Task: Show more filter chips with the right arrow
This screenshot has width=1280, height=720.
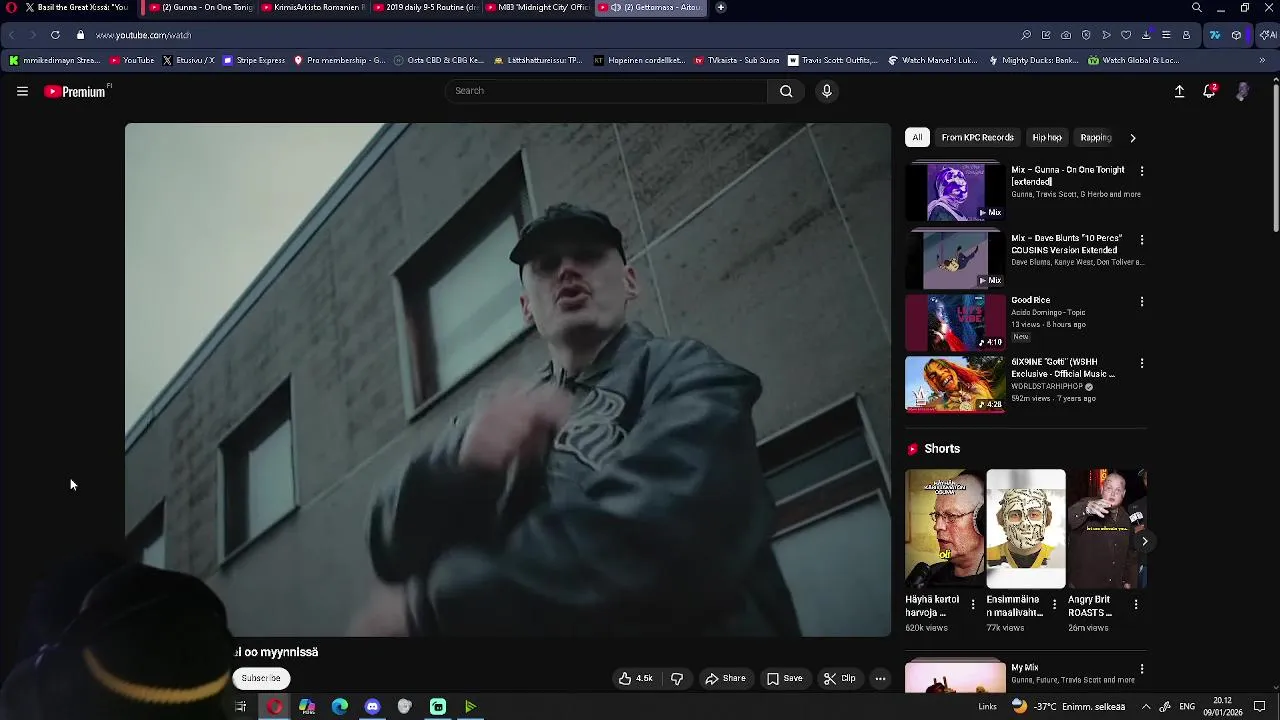Action: click(1132, 138)
